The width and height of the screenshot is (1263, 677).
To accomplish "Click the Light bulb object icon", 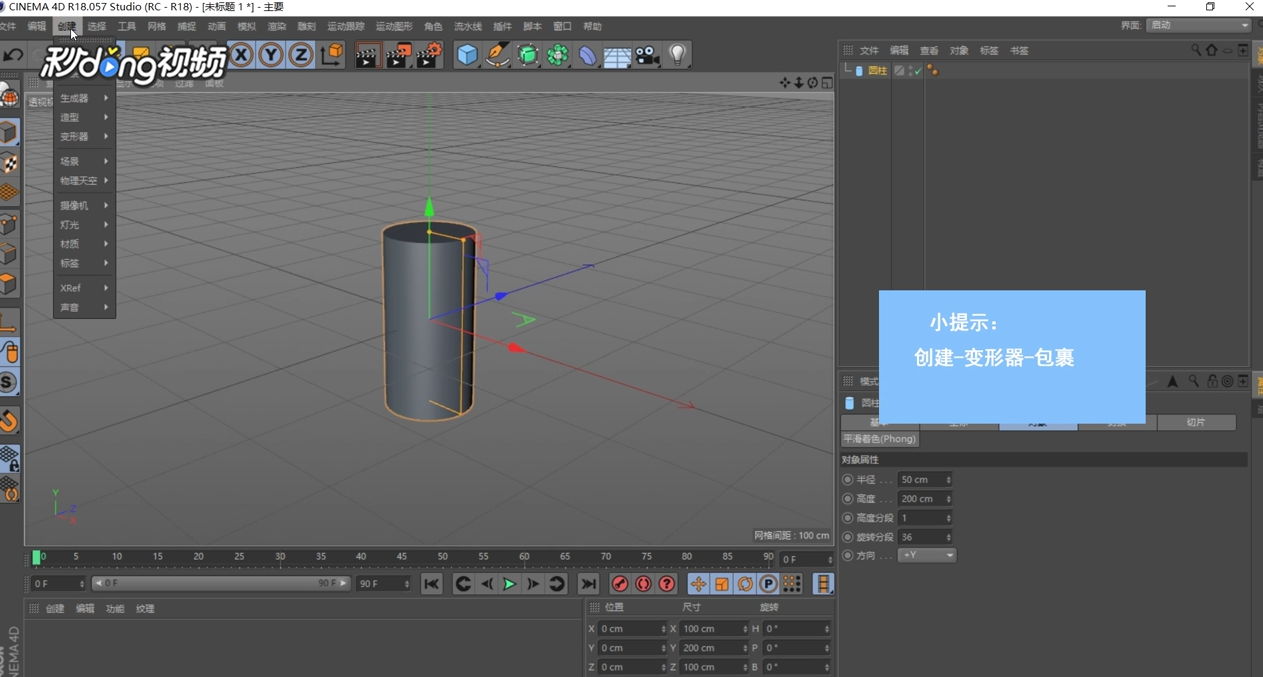I will 678,55.
